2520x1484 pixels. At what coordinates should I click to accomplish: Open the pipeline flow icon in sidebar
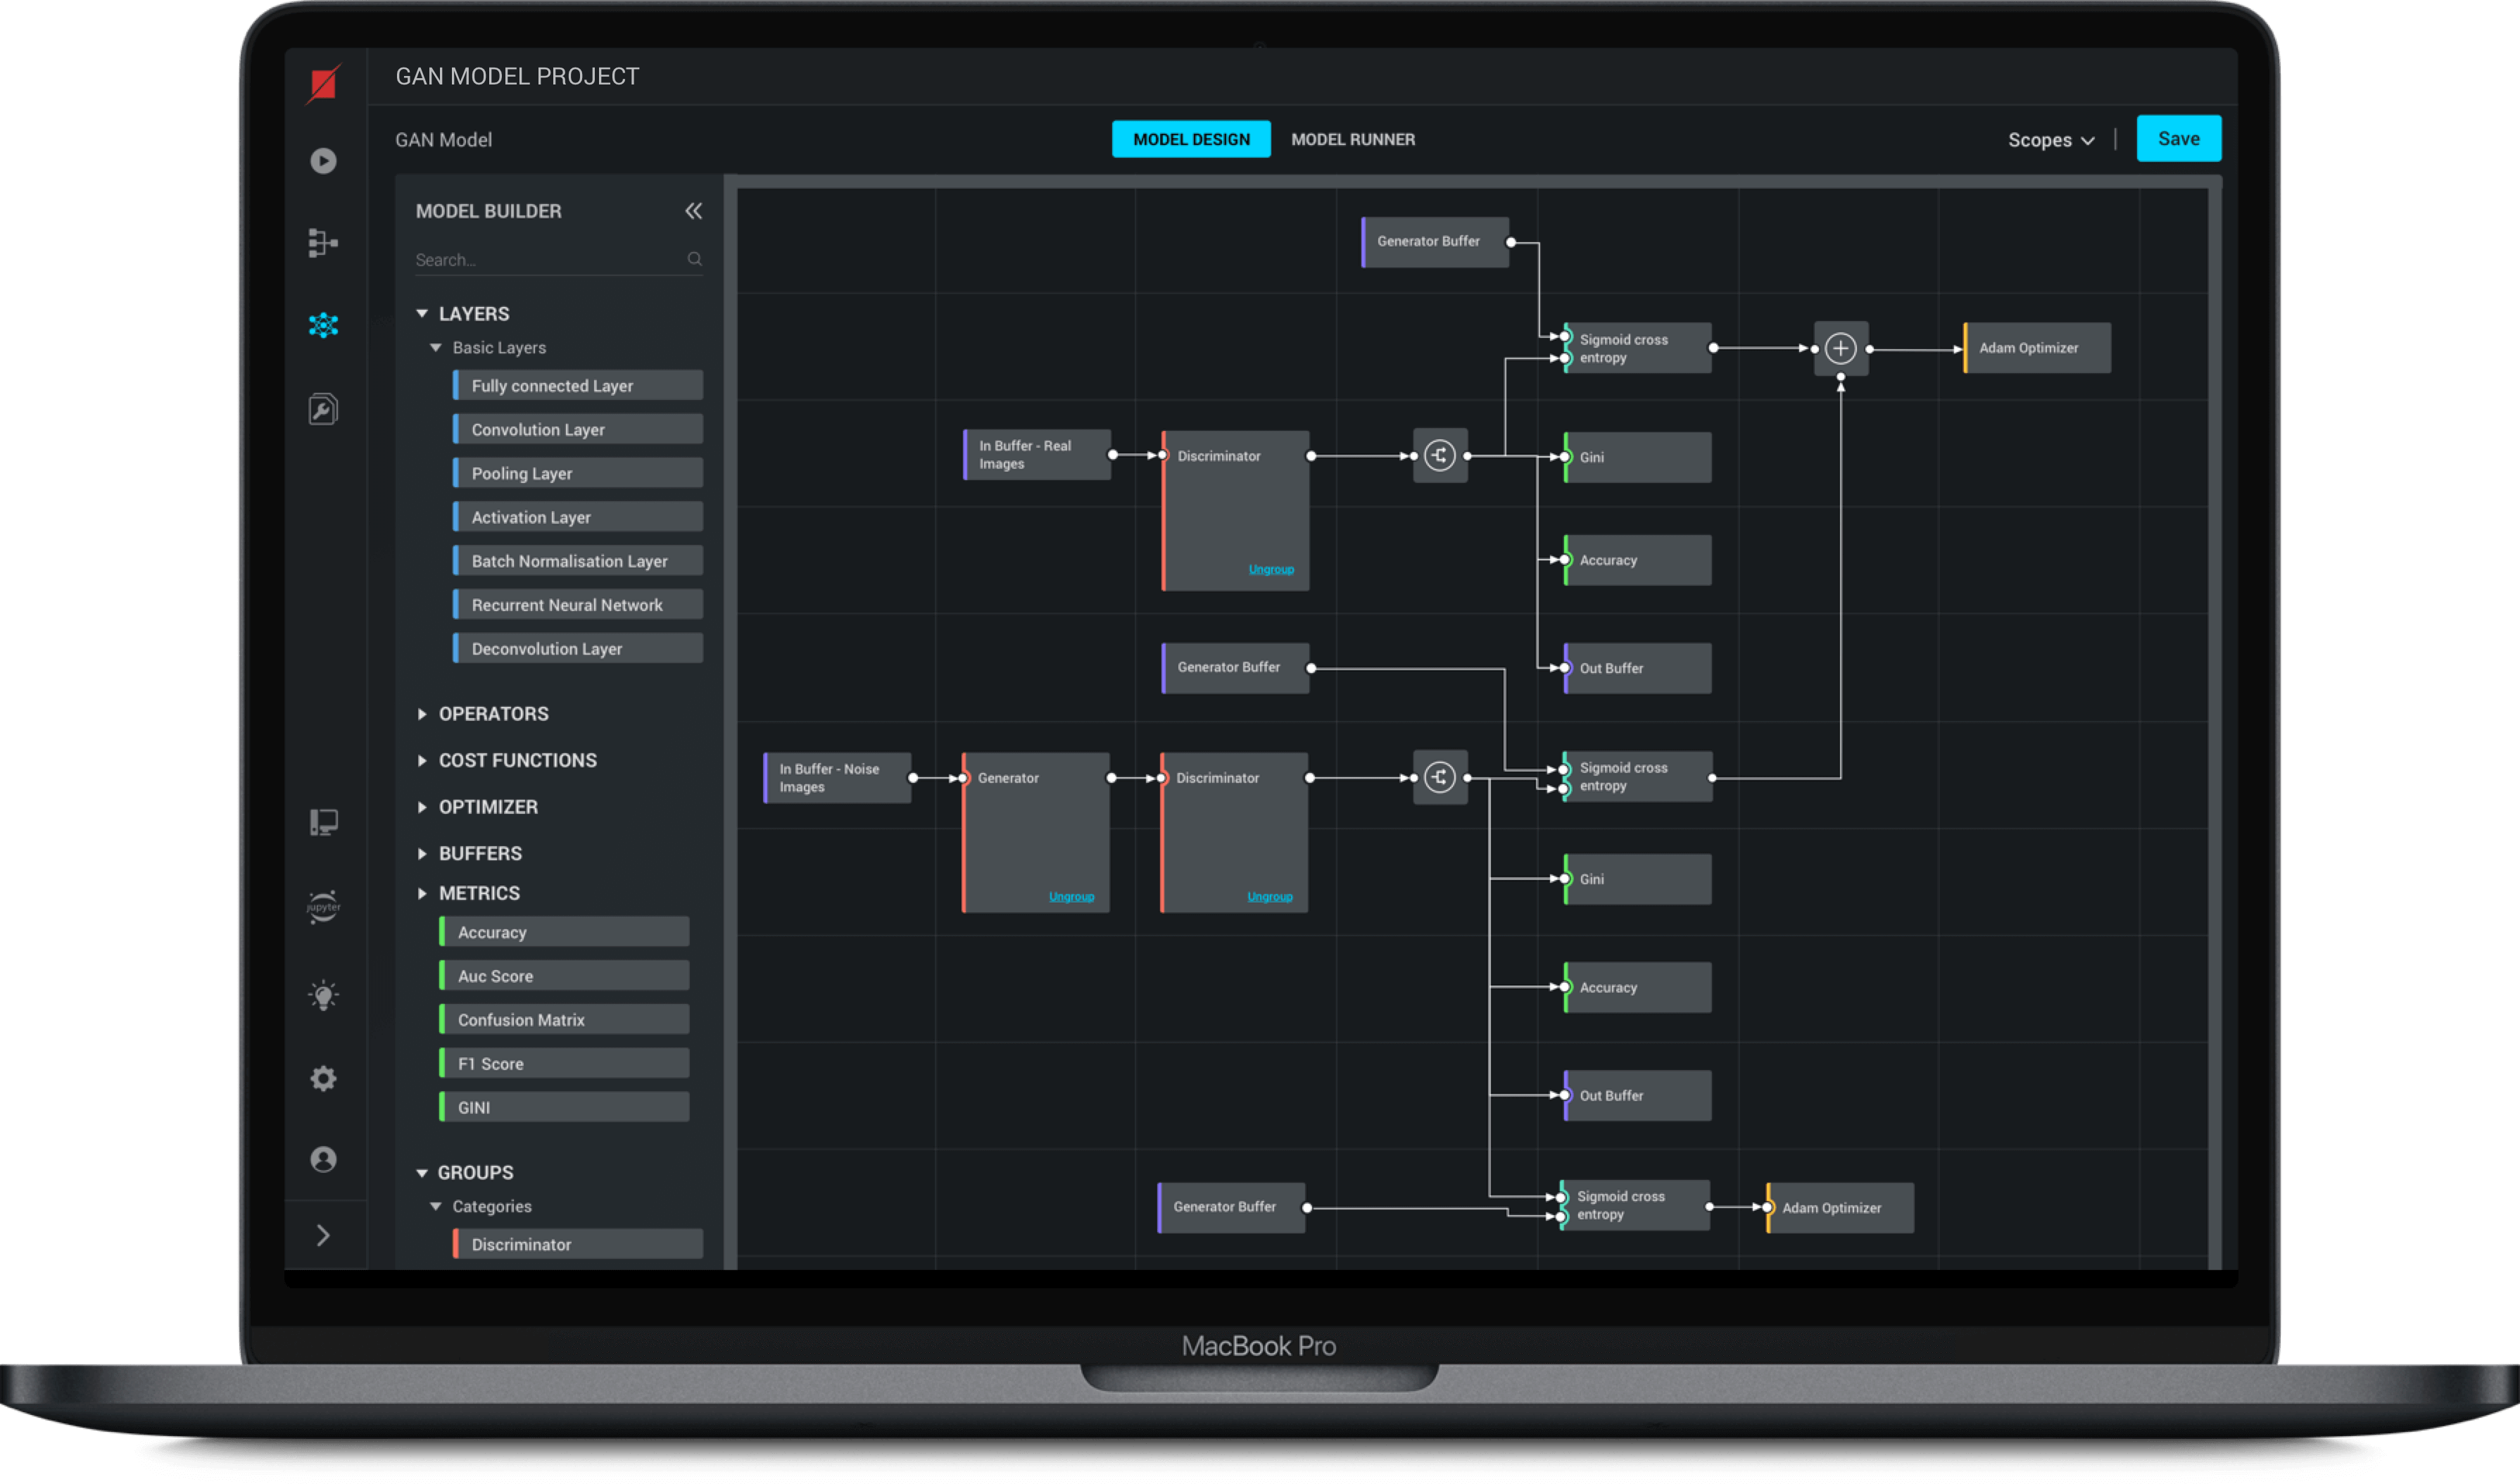coord(323,243)
